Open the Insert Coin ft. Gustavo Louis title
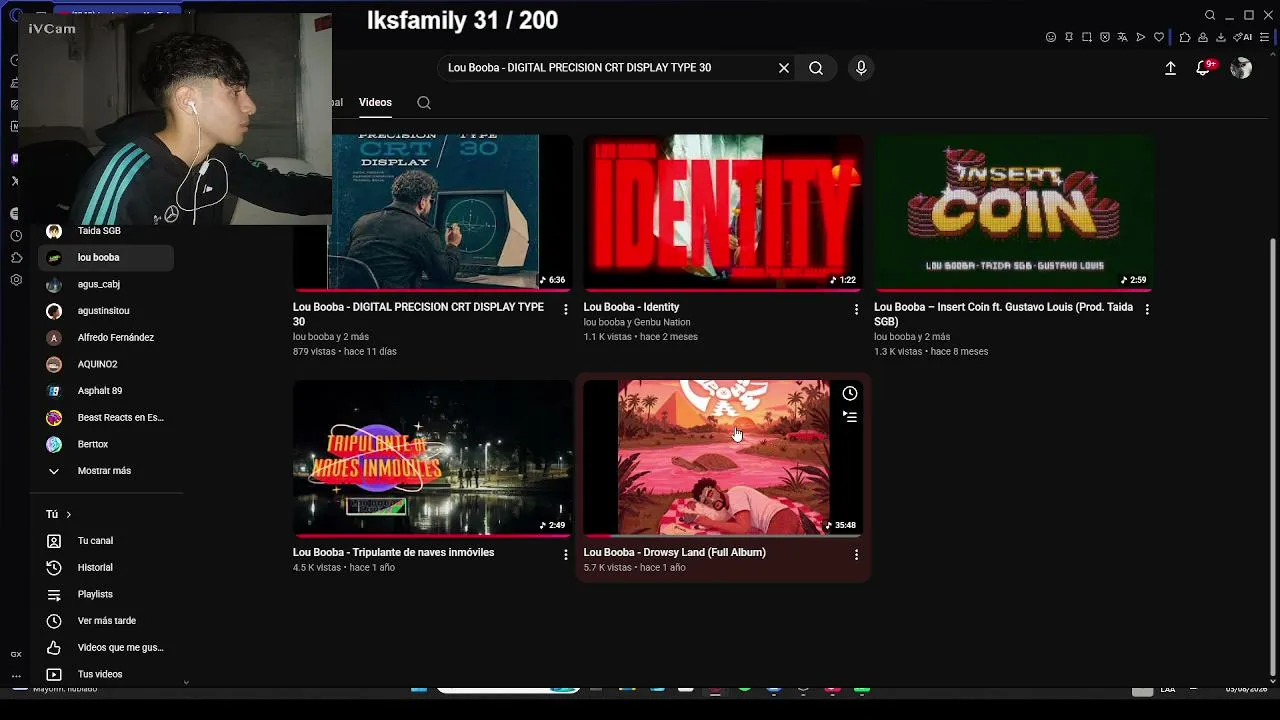 (1003, 314)
